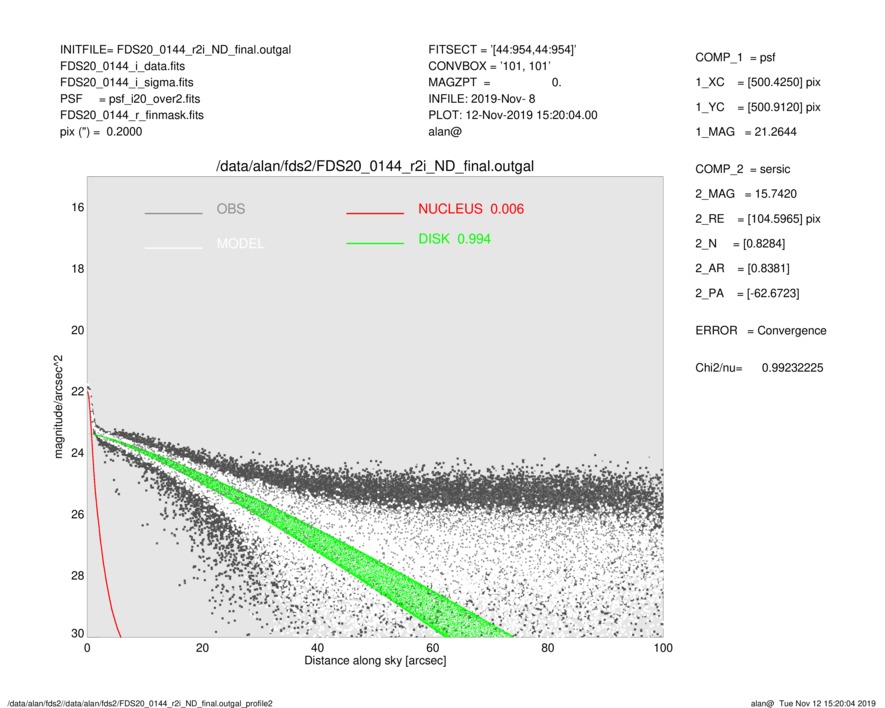Click the 1_XC = [500.4250] pix value
This screenshot has height=708, width=885.
click(758, 82)
